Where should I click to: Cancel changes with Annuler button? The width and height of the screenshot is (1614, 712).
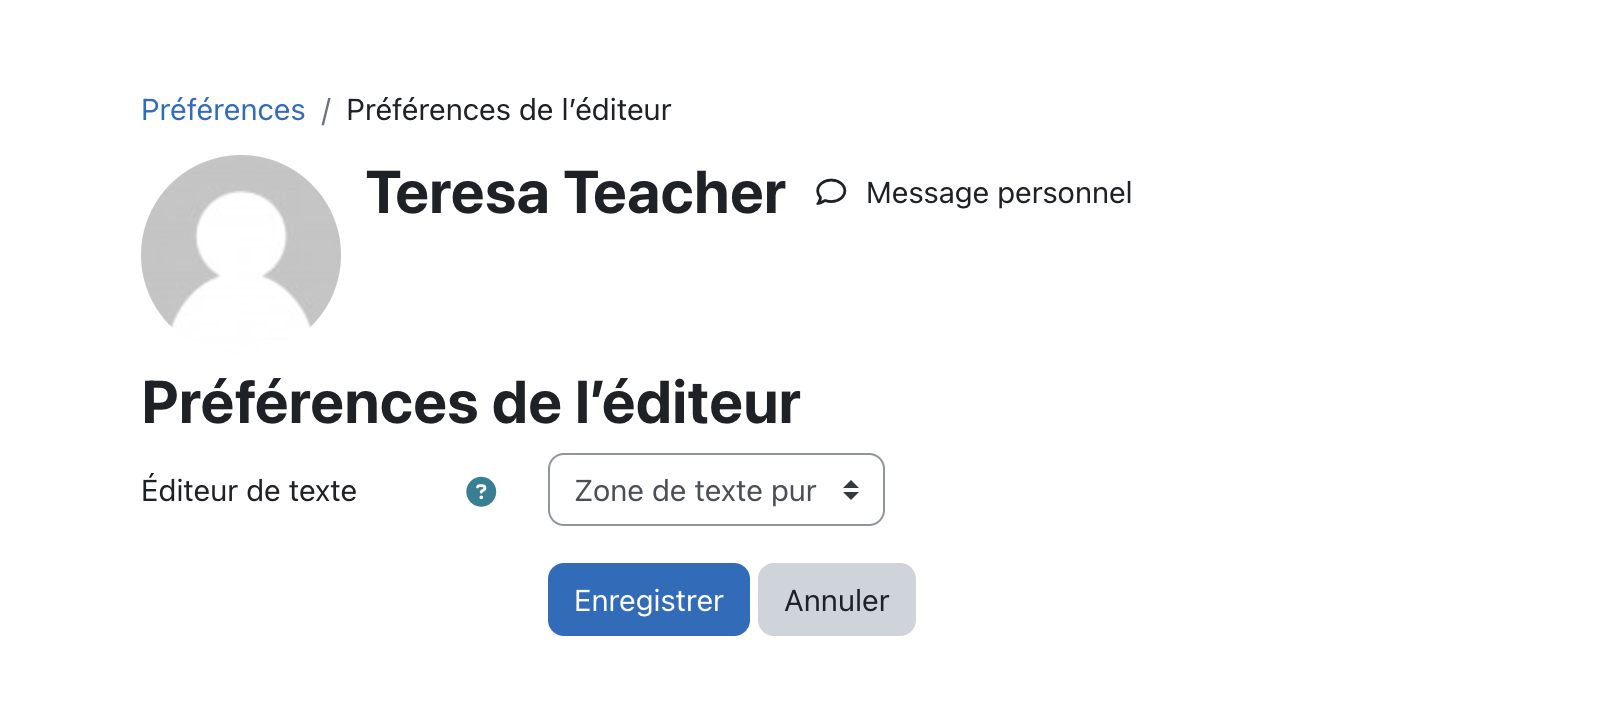[837, 600]
